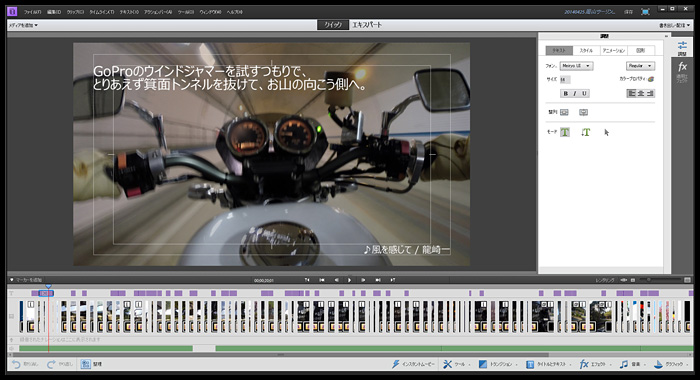Switch to the エキスパート view tab
The height and width of the screenshot is (380, 700).
point(367,25)
